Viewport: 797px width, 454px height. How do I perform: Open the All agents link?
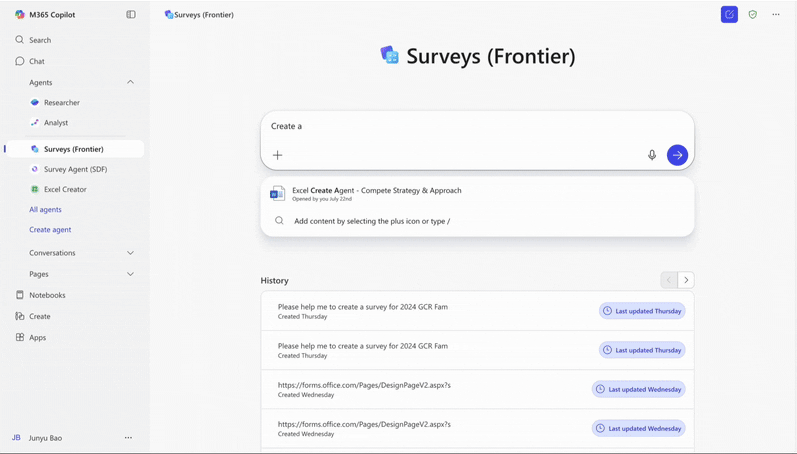(45, 209)
